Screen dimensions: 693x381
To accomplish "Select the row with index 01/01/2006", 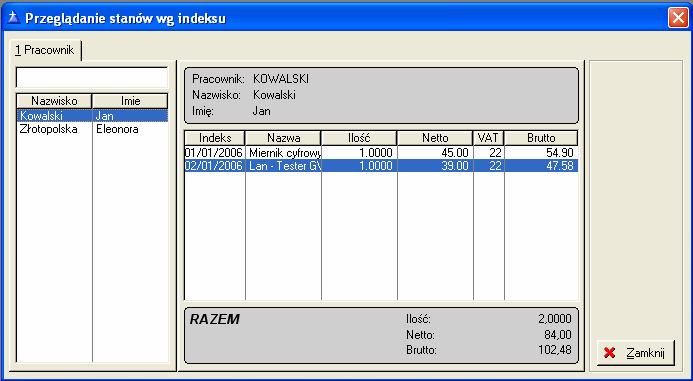I will (381, 153).
